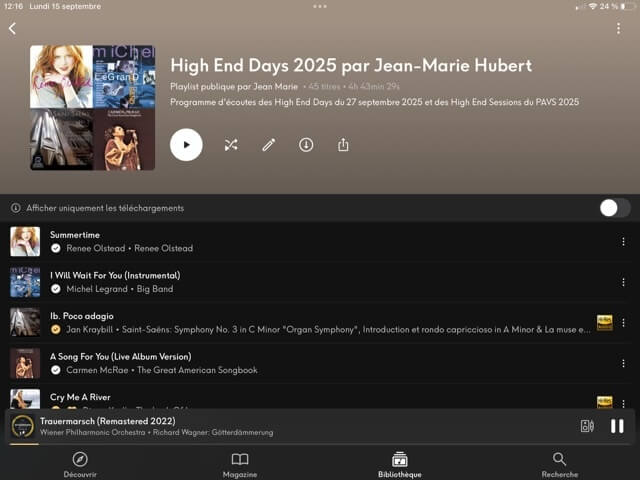
Task: Open the playlist options menu at top right
Action: 618,28
